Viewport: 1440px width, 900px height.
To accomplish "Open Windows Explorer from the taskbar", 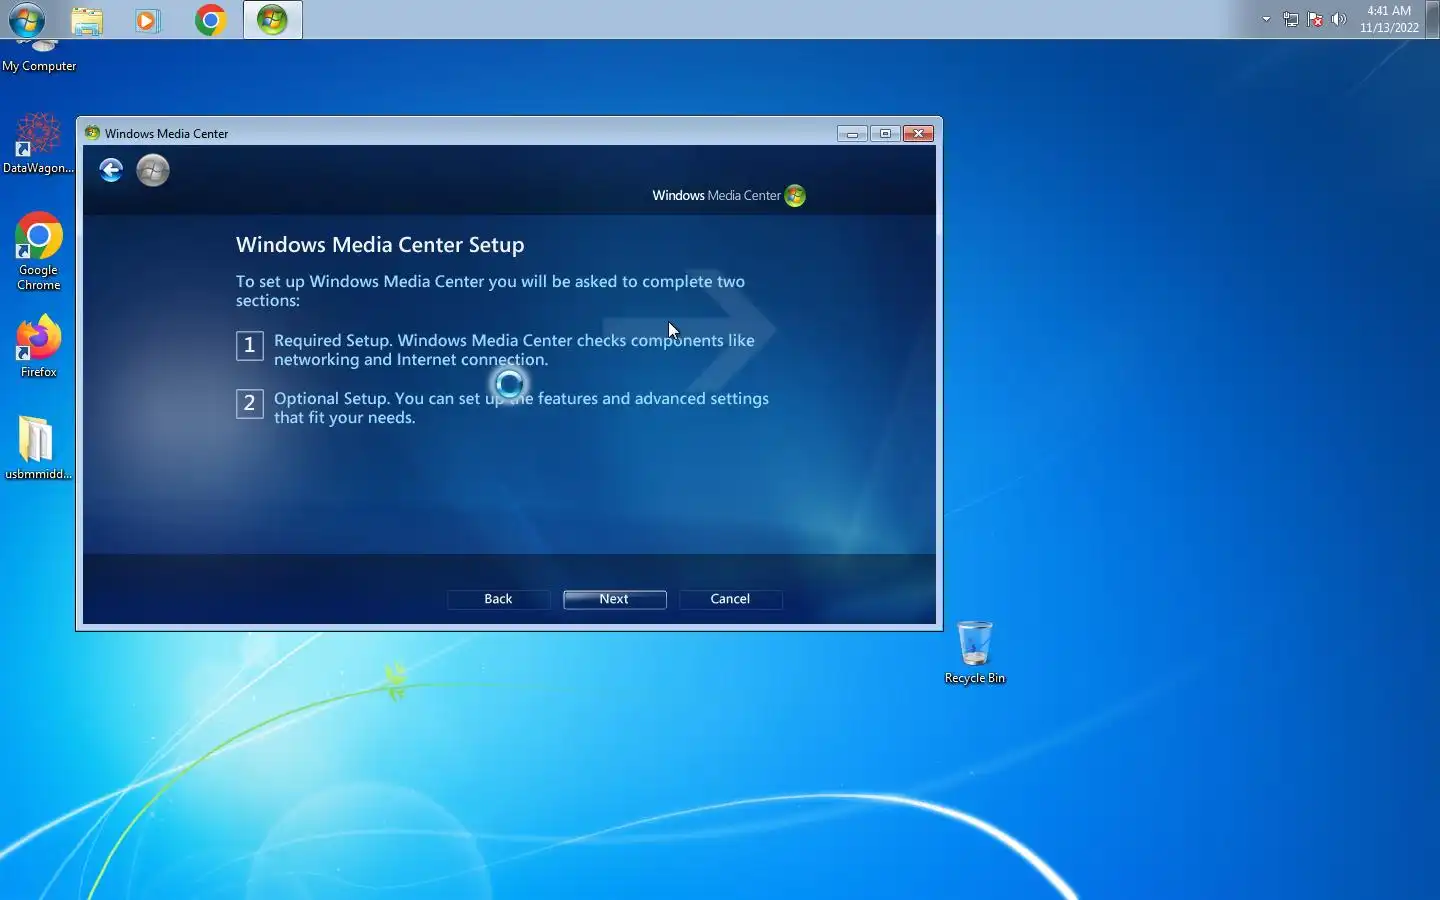I will [x=87, y=20].
